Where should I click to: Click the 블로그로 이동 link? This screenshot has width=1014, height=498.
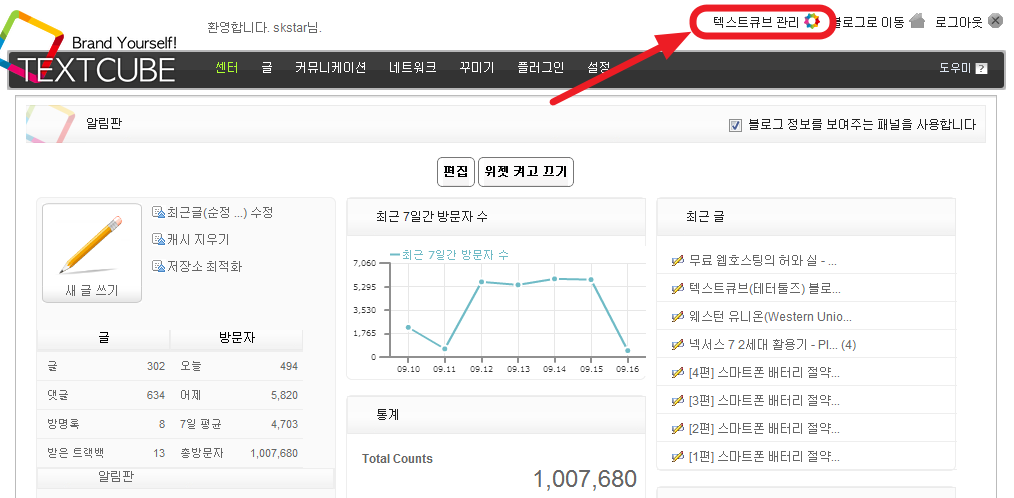tap(868, 22)
